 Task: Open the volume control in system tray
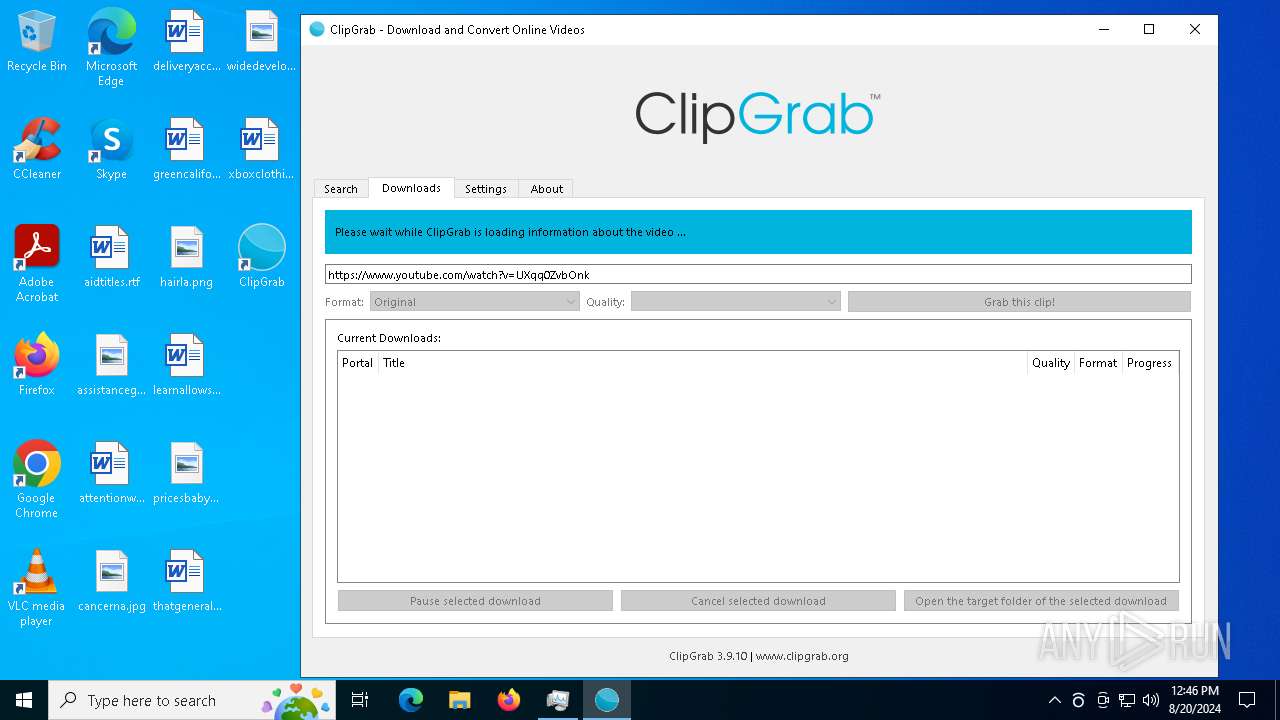(1151, 700)
